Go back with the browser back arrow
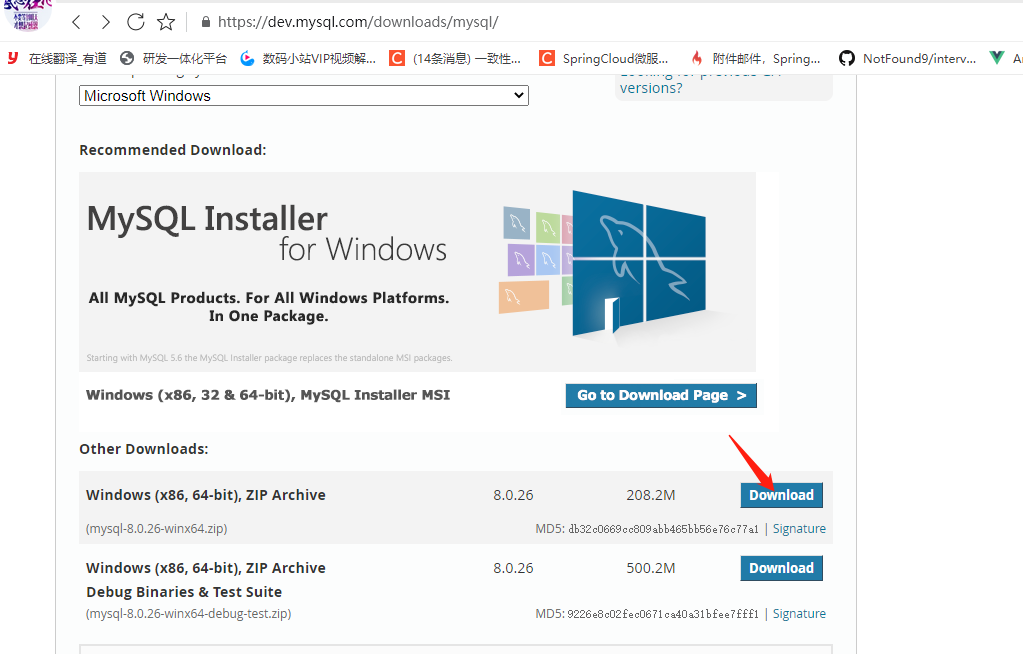Image resolution: width=1023 pixels, height=654 pixels. [x=76, y=22]
